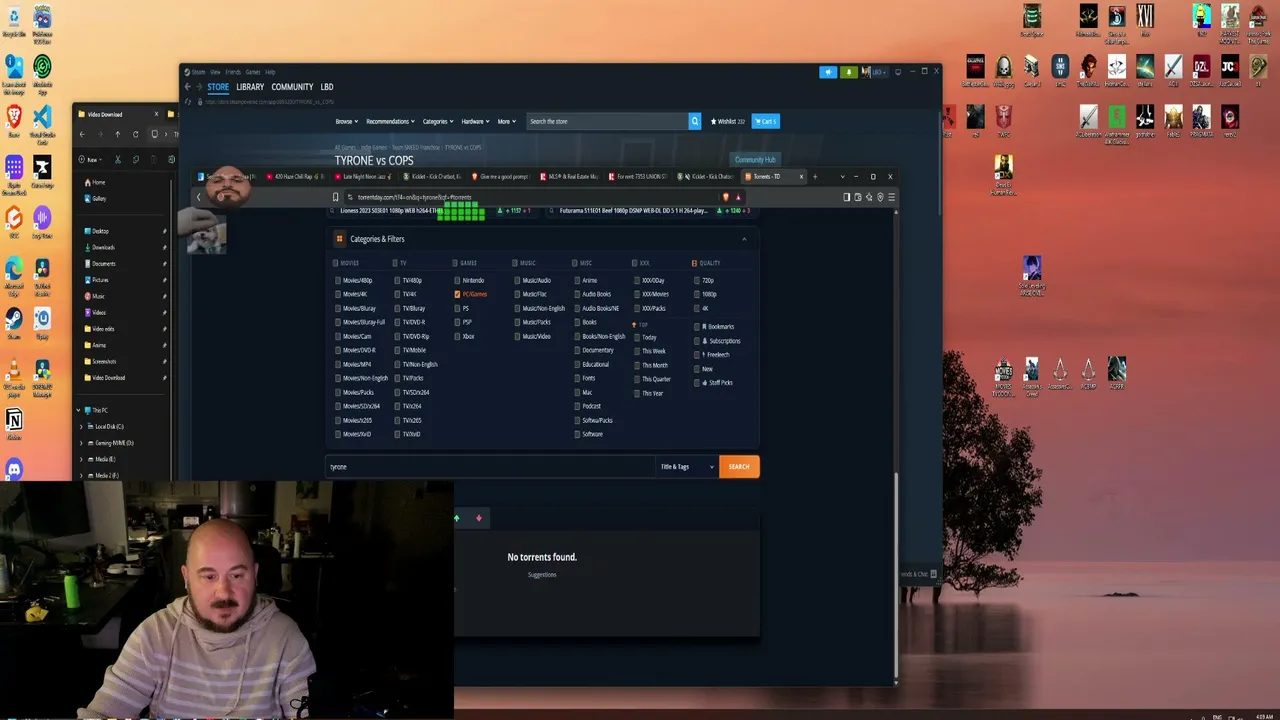The width and height of the screenshot is (1280, 720).
Task: Switch to Steam LIBRARY tab
Action: (x=250, y=87)
